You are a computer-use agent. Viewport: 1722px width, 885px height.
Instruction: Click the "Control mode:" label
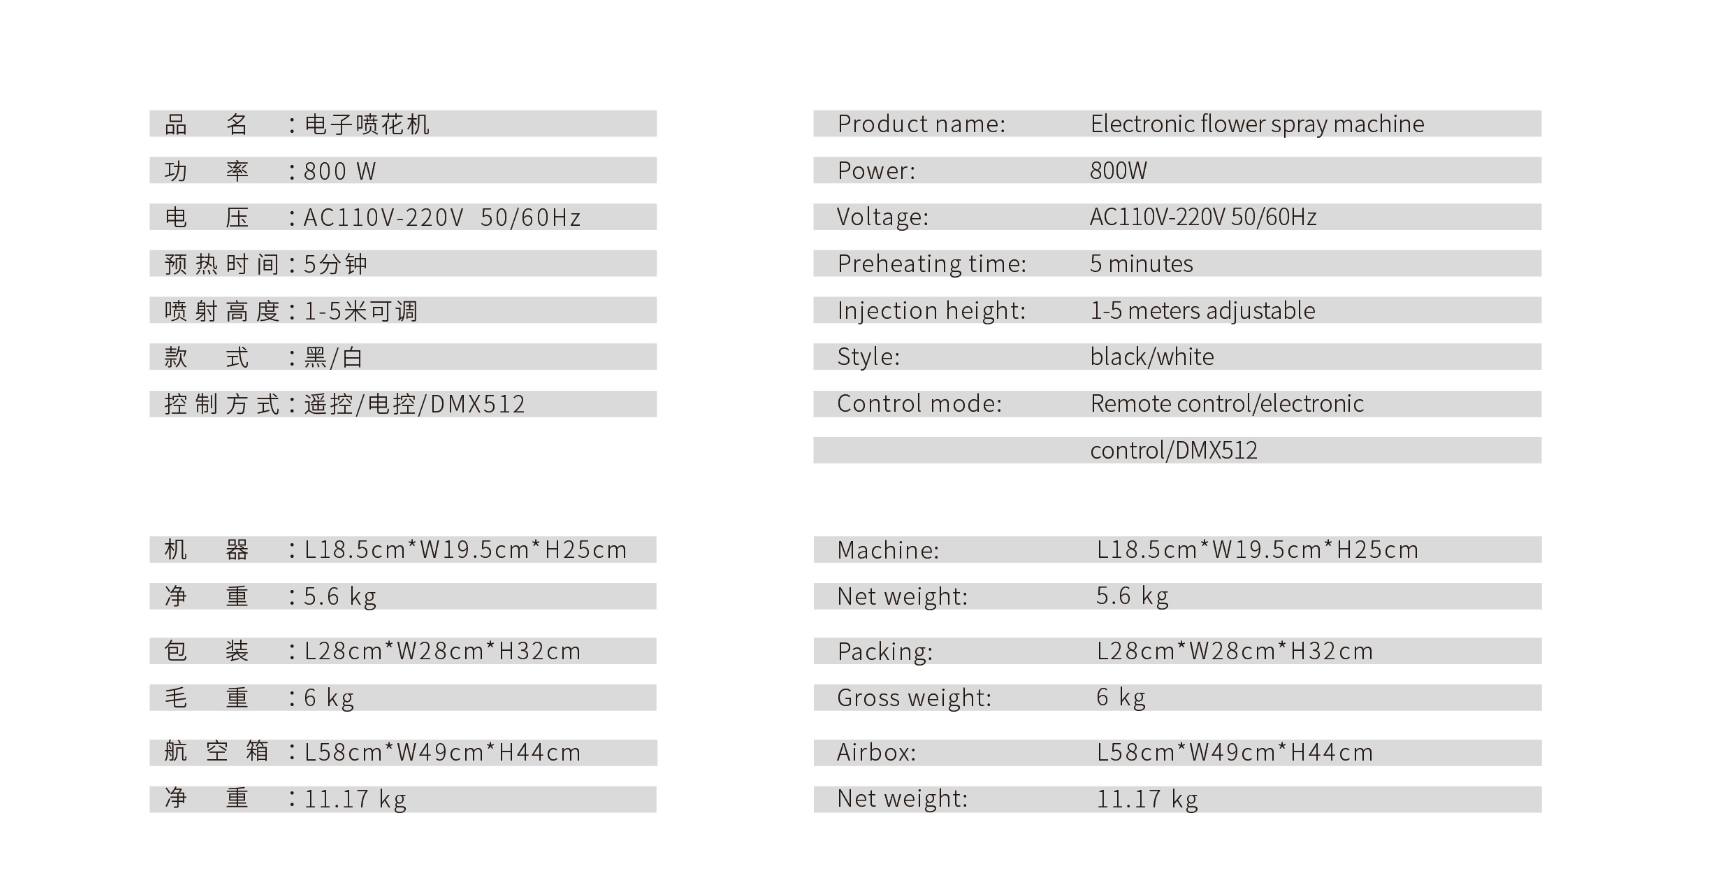point(919,404)
